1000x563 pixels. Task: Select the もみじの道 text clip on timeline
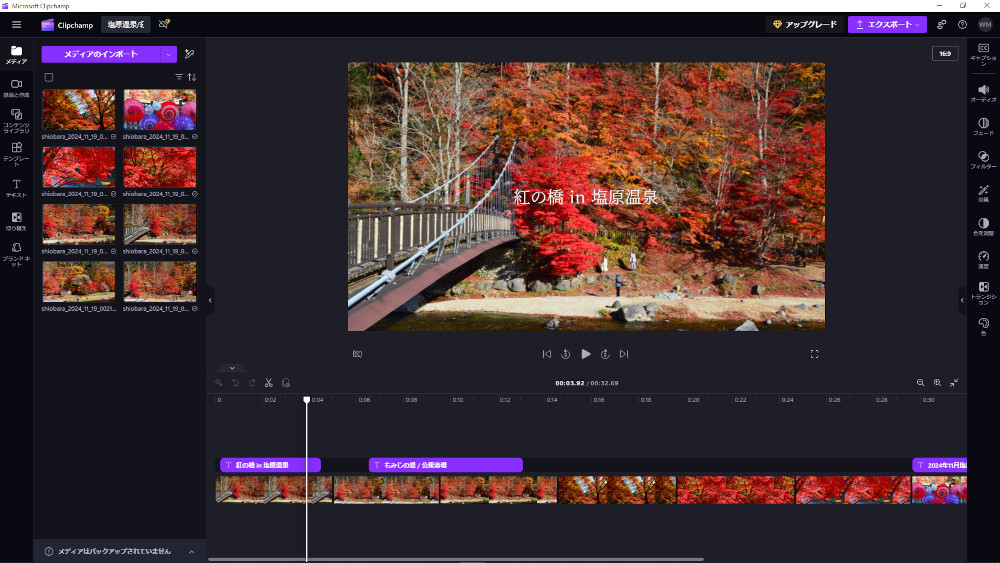(x=446, y=465)
